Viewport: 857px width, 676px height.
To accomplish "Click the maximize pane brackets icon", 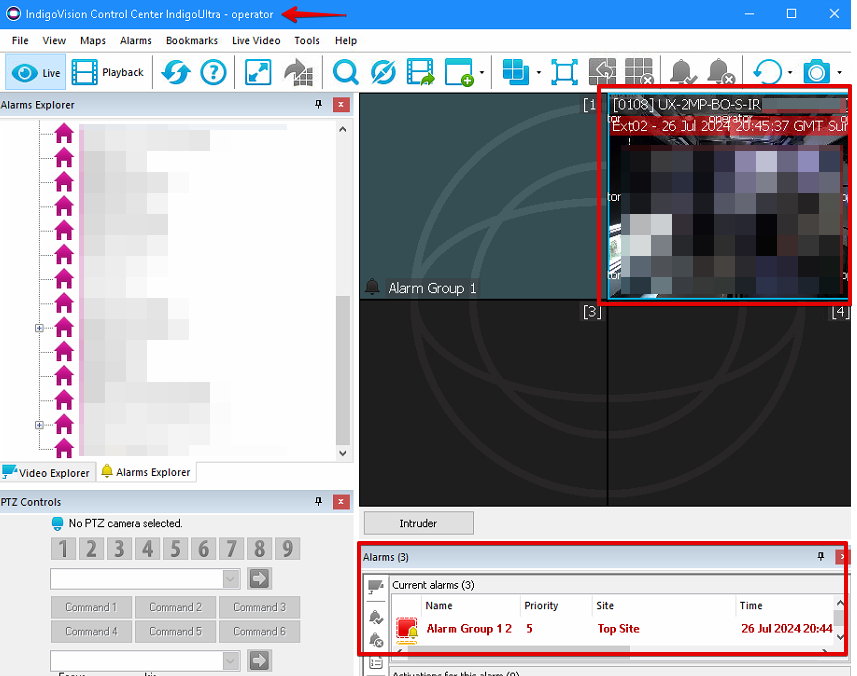I will (565, 72).
